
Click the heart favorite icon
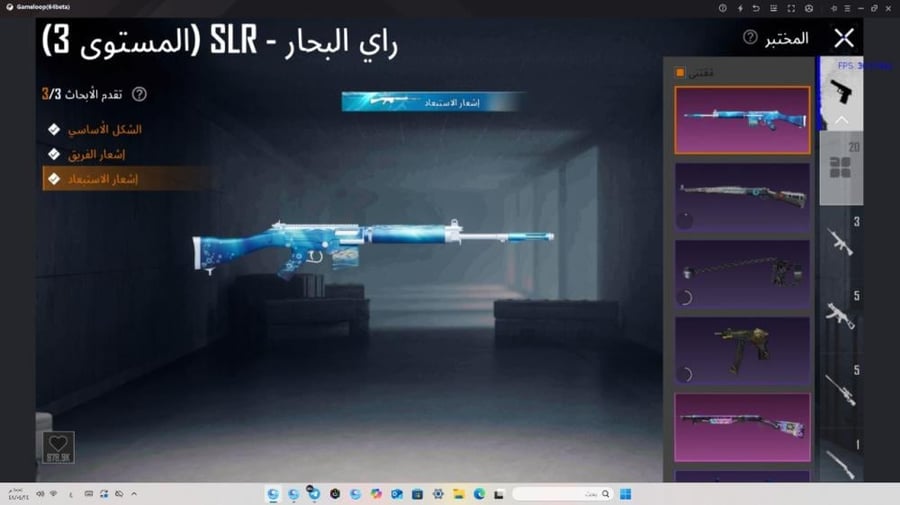[x=58, y=447]
